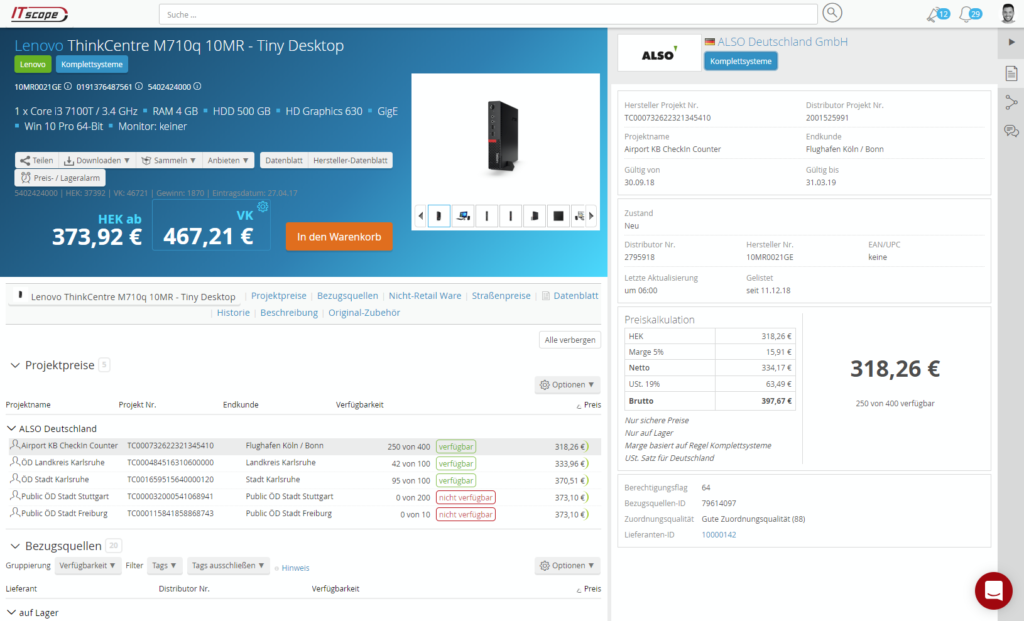The height and width of the screenshot is (621, 1024).
Task: Click Komplettsysteme tag under product title
Action: [91, 64]
